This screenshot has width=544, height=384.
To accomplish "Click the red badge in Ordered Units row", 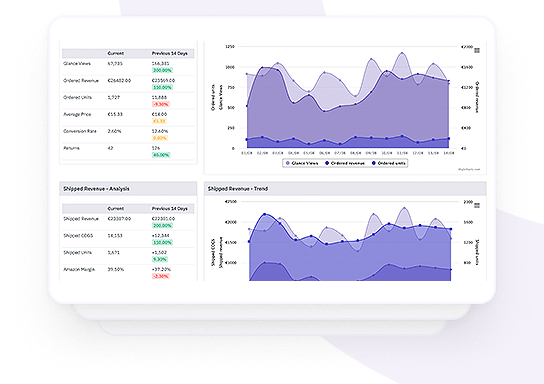I will tap(161, 104).
